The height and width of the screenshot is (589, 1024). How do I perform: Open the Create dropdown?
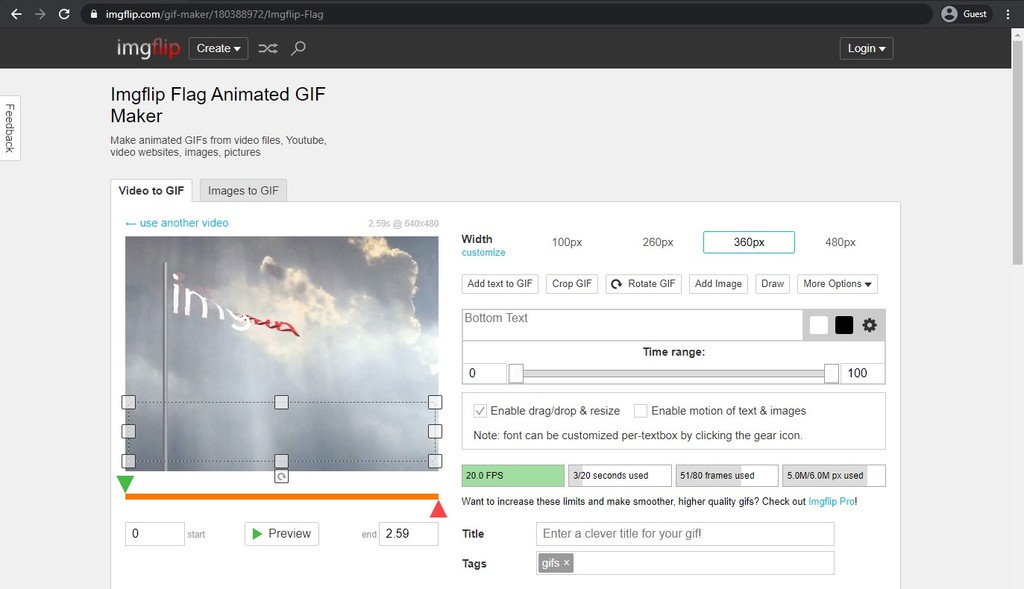pos(218,48)
